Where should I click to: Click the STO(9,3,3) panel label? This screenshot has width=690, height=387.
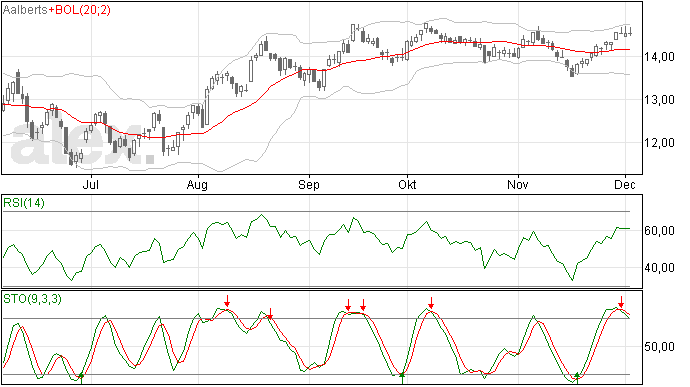33,299
